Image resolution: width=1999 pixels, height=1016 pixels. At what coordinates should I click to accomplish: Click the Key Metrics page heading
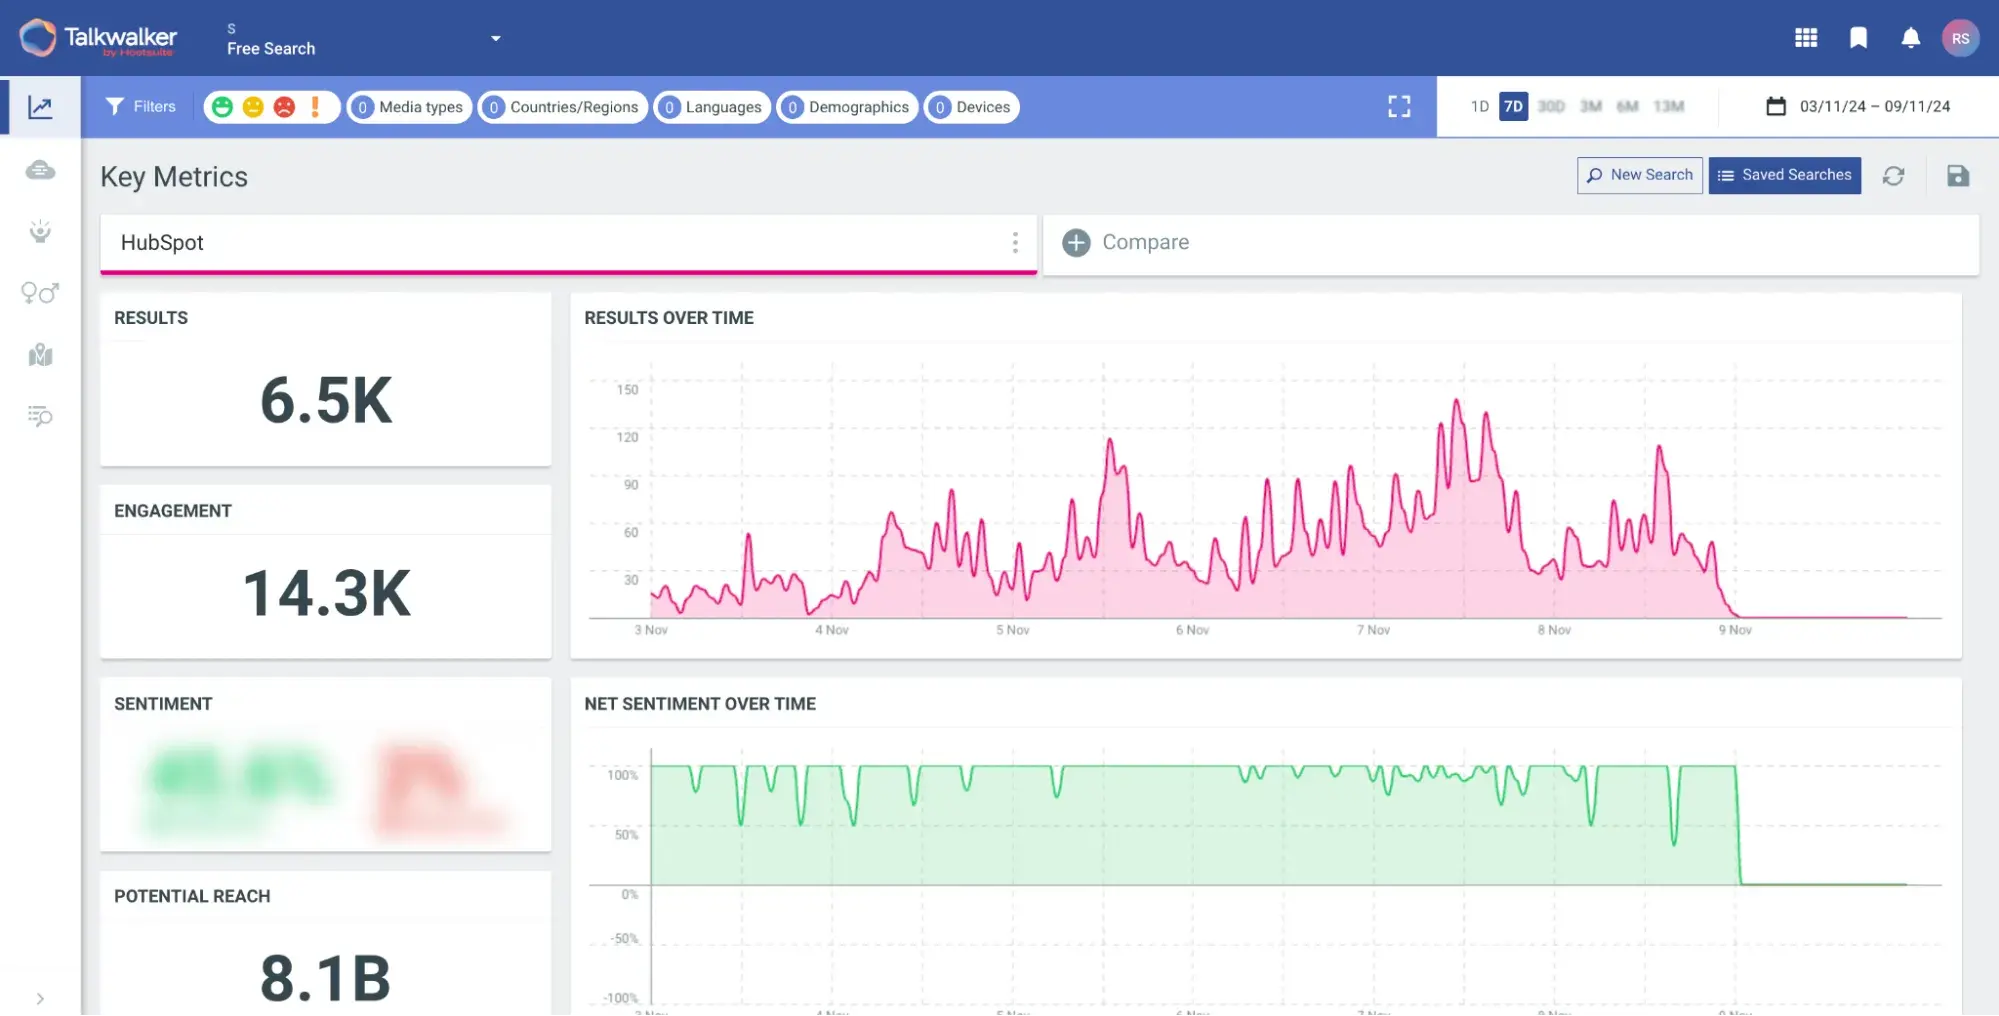(x=174, y=177)
